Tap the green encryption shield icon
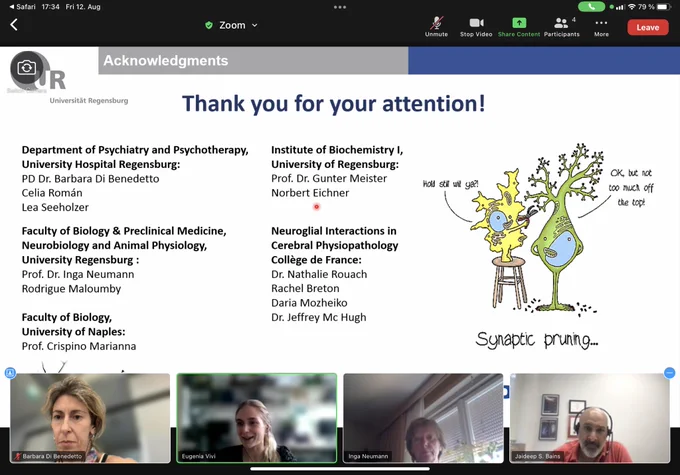Image resolution: width=680 pixels, height=475 pixels. click(209, 25)
